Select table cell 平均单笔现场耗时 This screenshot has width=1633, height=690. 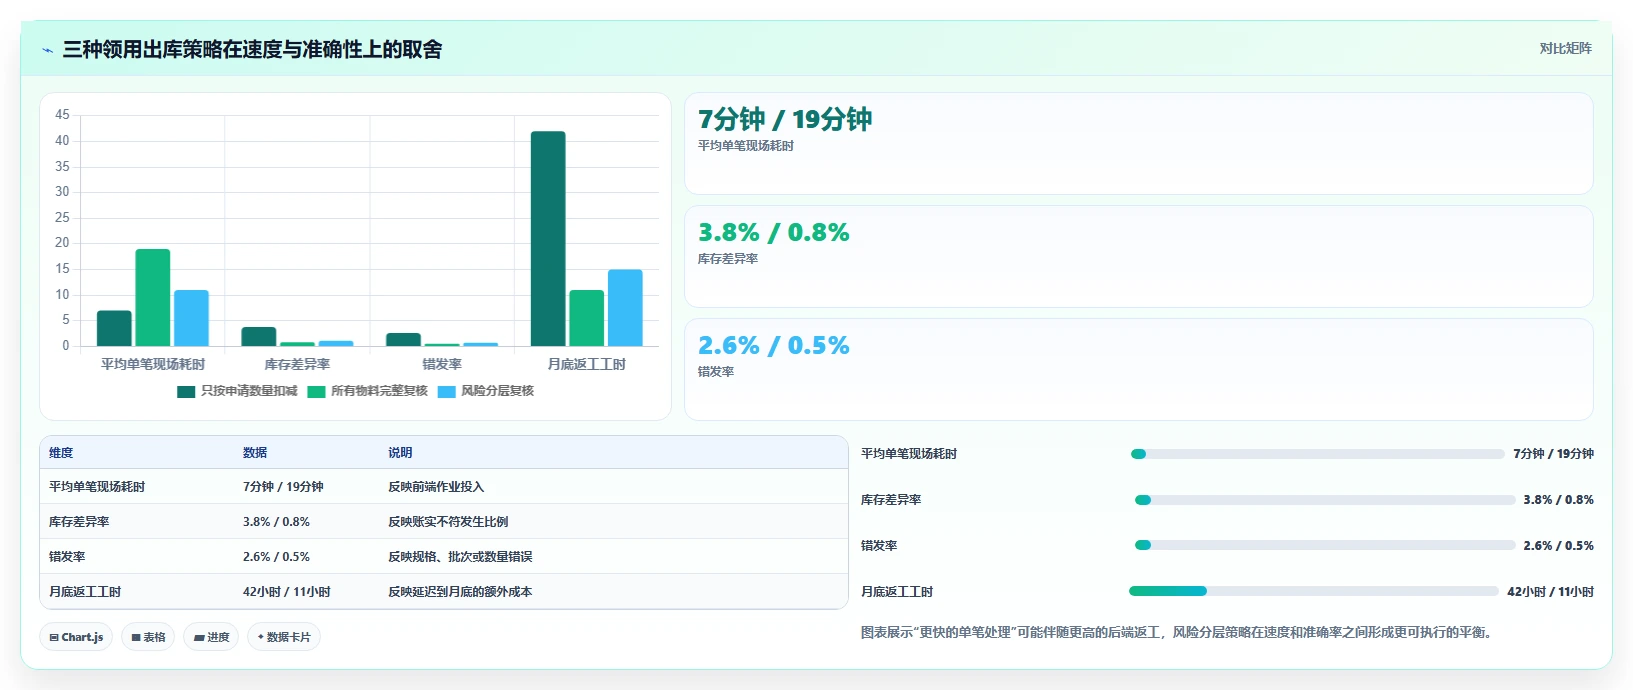point(97,487)
